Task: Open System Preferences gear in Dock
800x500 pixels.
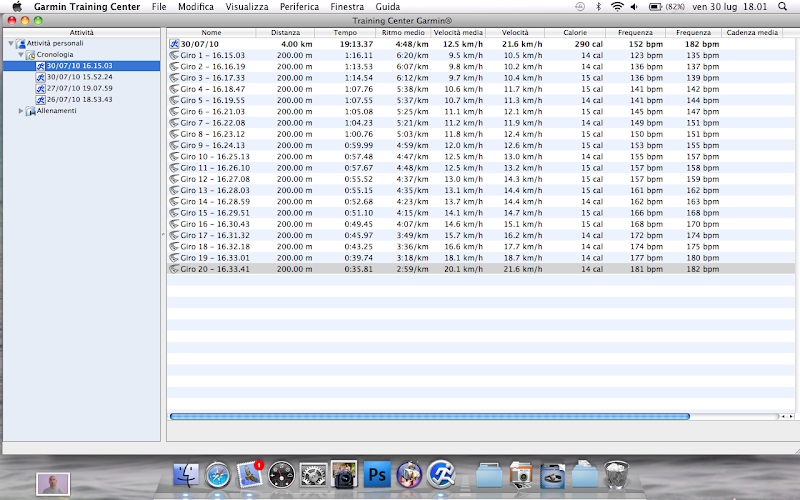Action: click(x=313, y=474)
